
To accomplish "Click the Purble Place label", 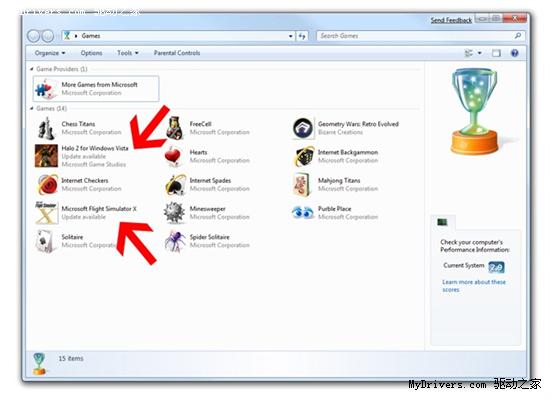I will pyautogui.click(x=334, y=209).
